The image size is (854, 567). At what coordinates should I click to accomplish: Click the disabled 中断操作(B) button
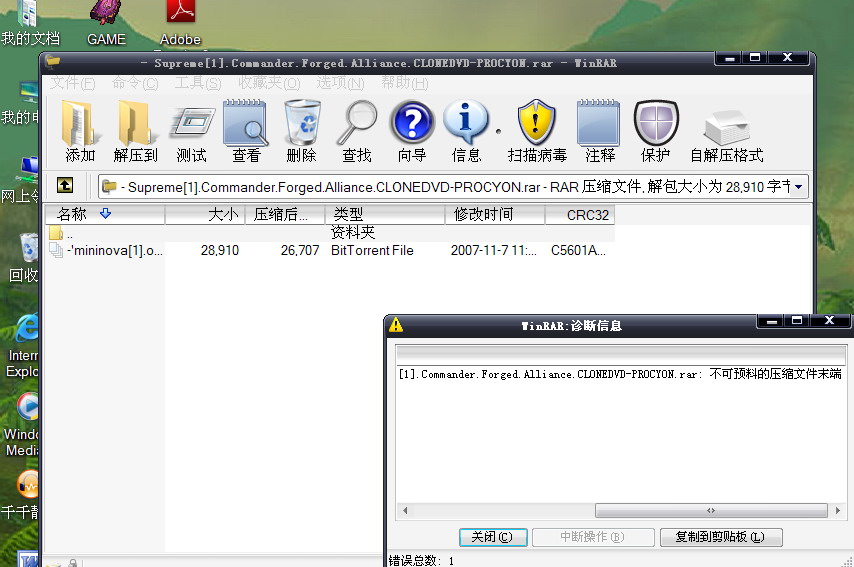(593, 537)
